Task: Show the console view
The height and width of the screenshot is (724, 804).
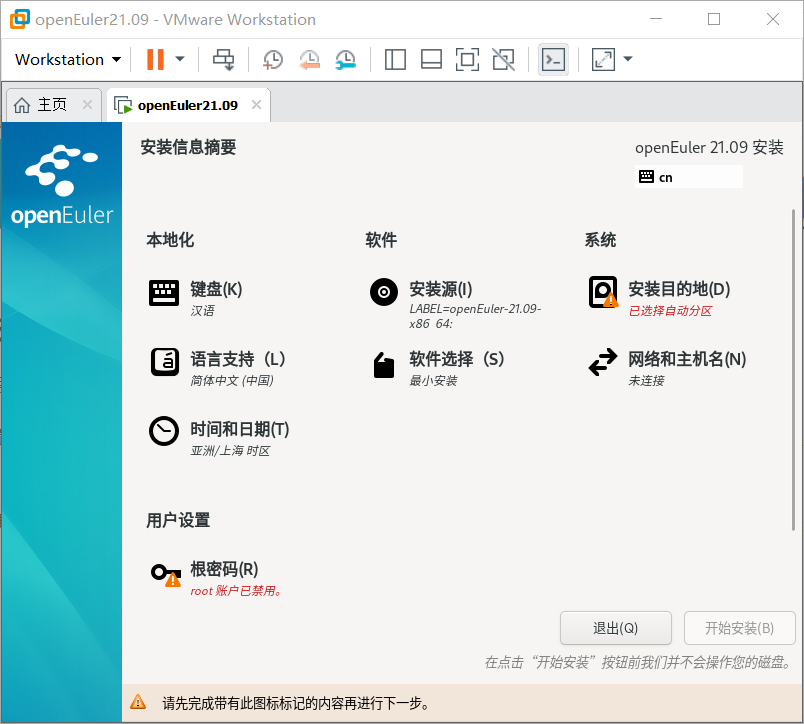Action: [553, 59]
